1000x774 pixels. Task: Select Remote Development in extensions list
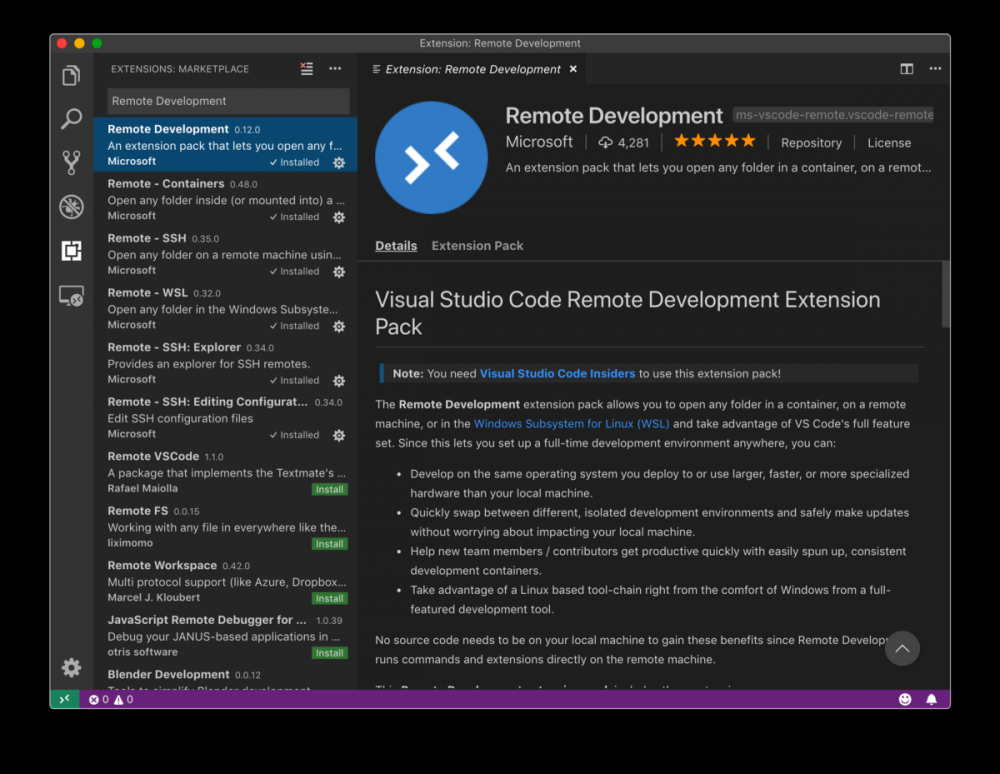click(226, 145)
